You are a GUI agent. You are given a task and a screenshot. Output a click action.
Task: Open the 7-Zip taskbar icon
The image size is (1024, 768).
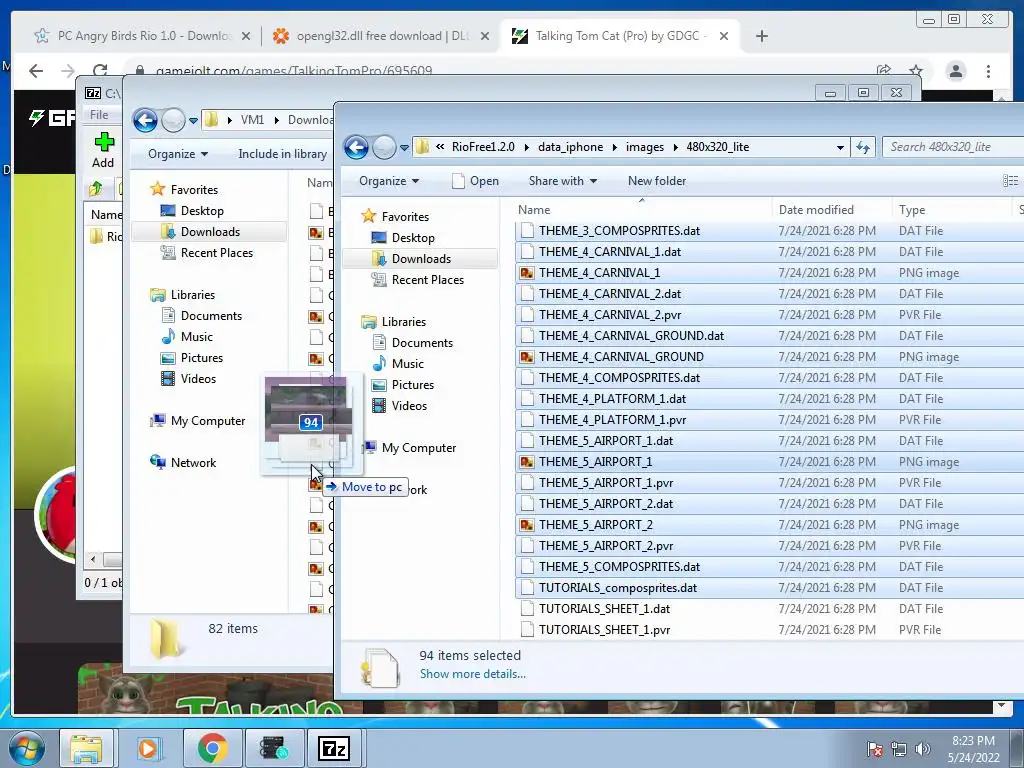click(x=334, y=748)
